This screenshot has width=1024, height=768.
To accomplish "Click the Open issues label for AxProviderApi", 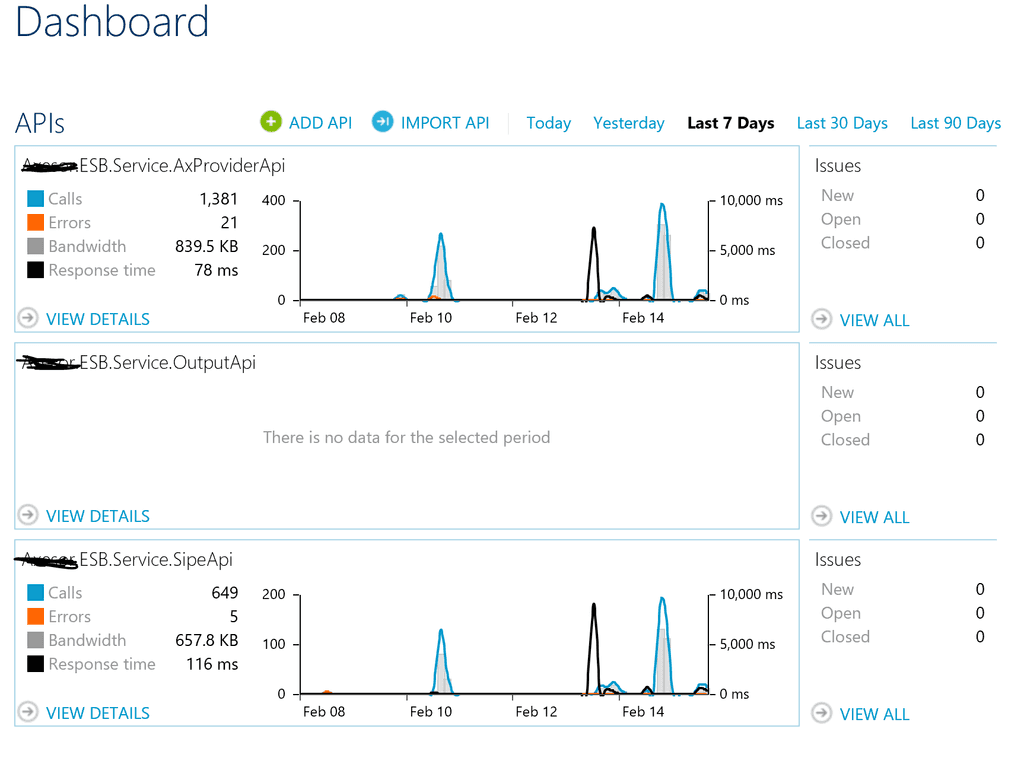I will click(x=841, y=219).
